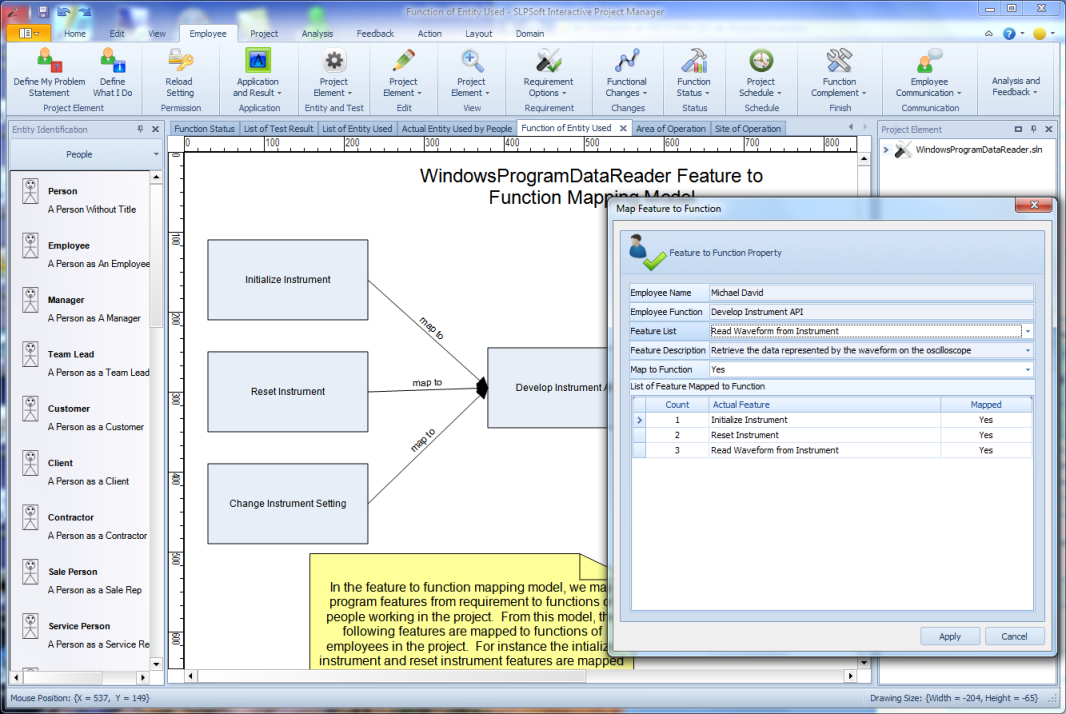Click the Functional Changes icon
This screenshot has width=1066, height=714.
(x=627, y=61)
